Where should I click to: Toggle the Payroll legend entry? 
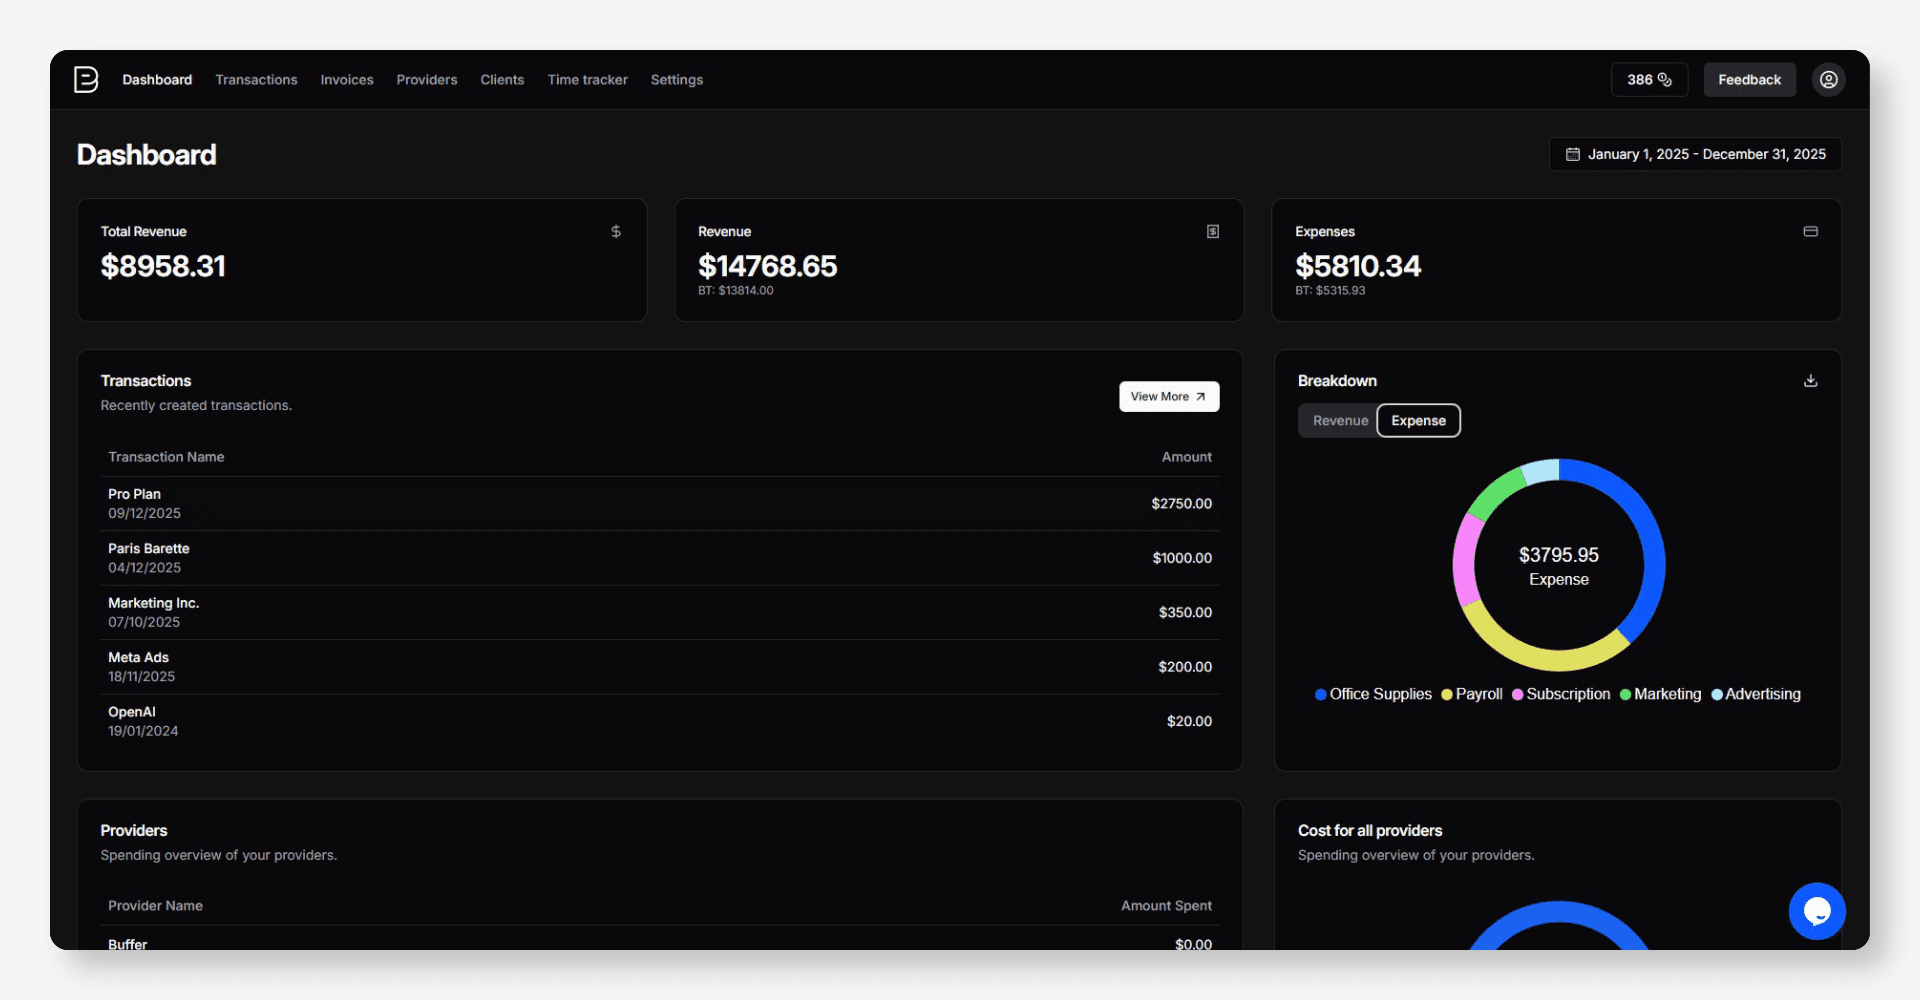click(x=1471, y=694)
